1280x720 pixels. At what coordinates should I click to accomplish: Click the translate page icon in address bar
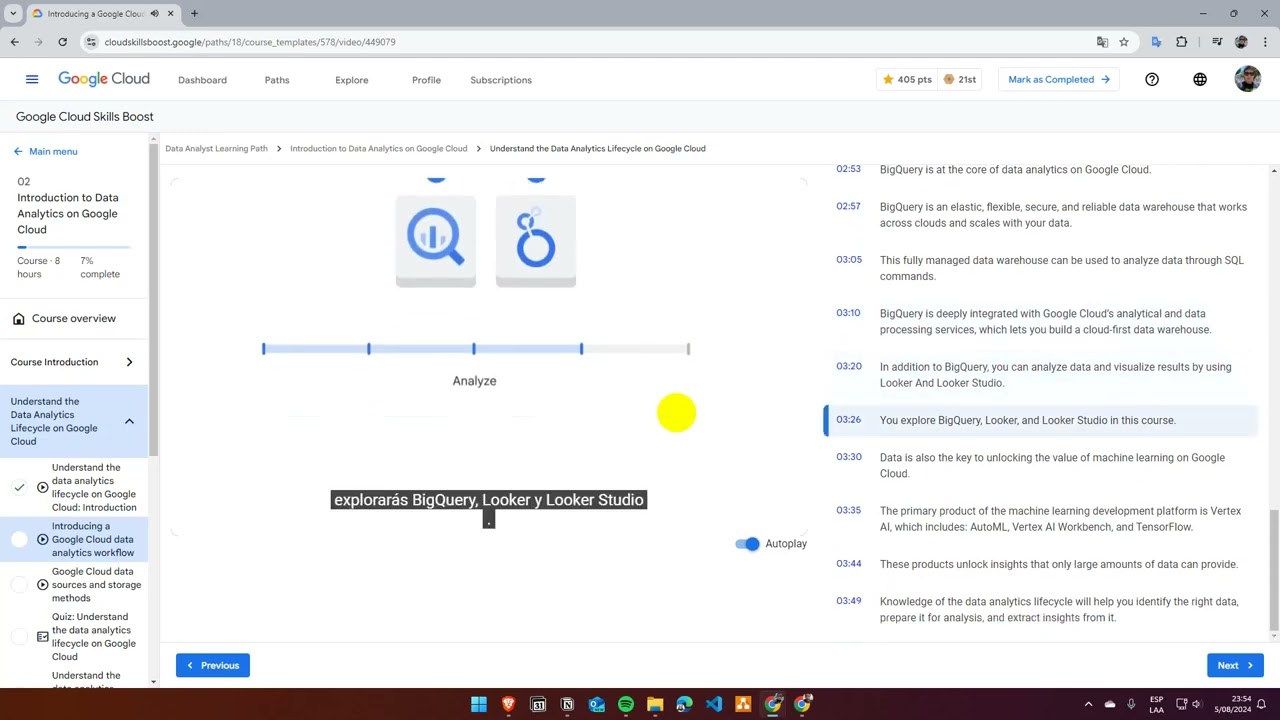[1102, 42]
